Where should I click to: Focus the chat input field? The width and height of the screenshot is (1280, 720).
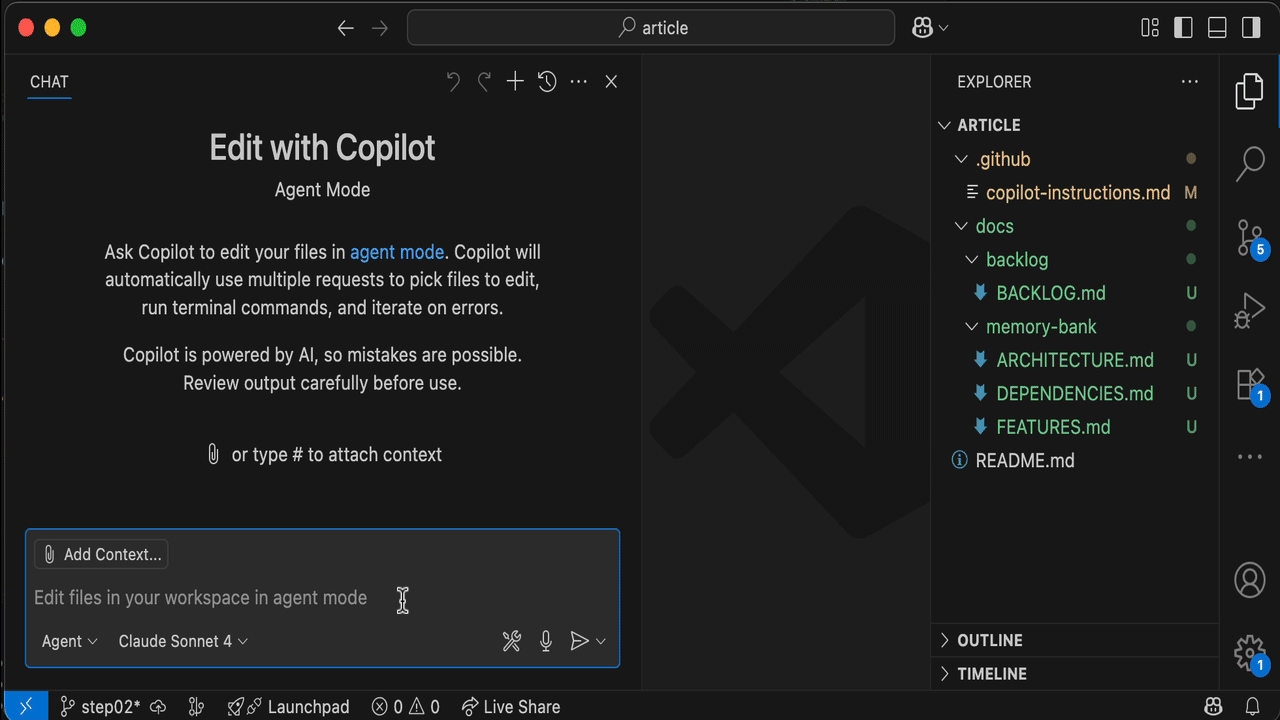[x=322, y=598]
